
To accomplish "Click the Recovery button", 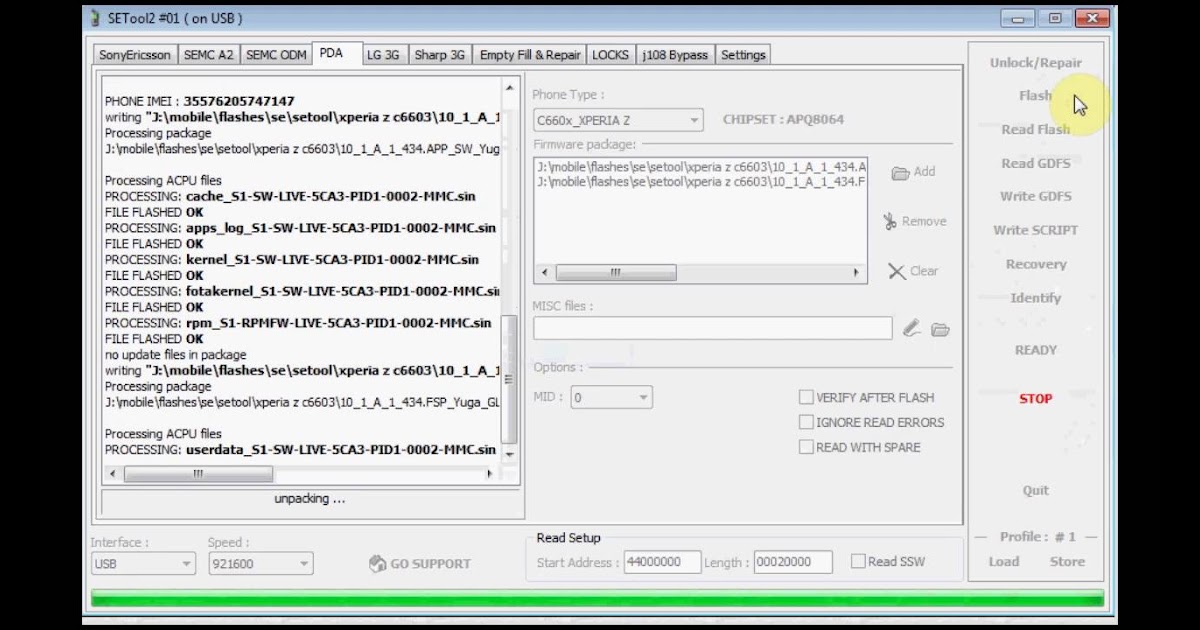I will [x=1036, y=264].
